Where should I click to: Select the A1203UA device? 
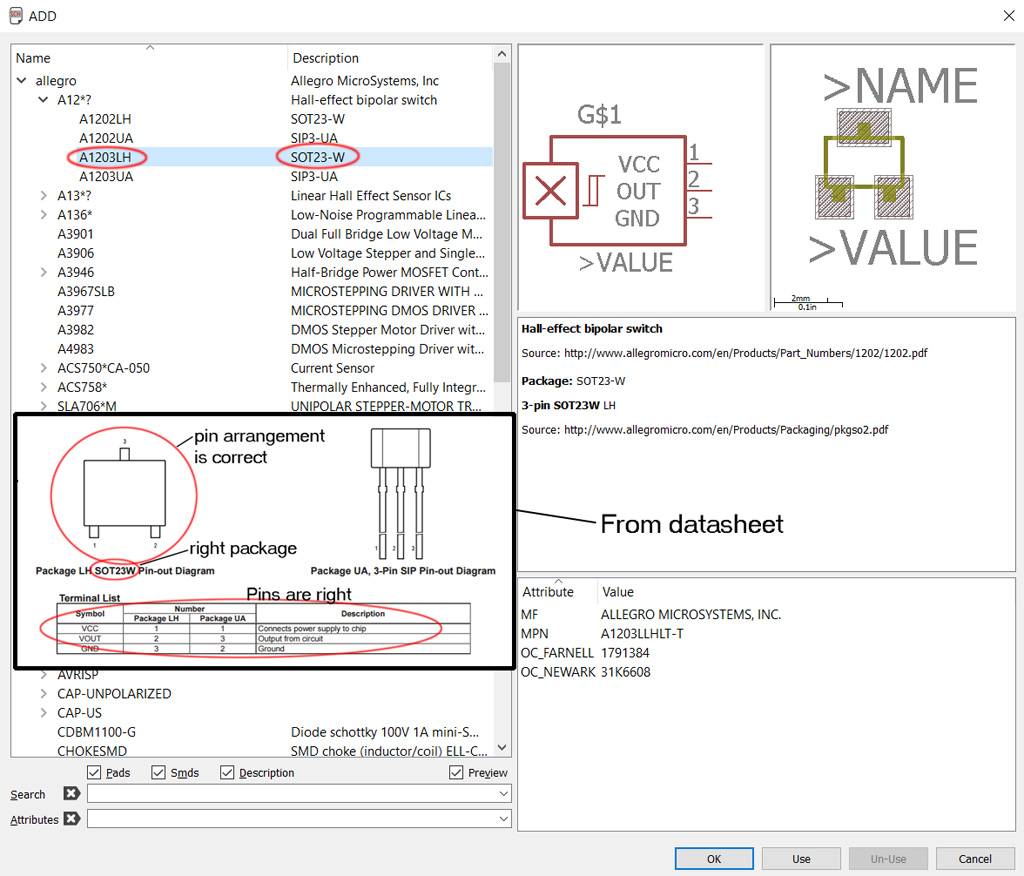[106, 176]
